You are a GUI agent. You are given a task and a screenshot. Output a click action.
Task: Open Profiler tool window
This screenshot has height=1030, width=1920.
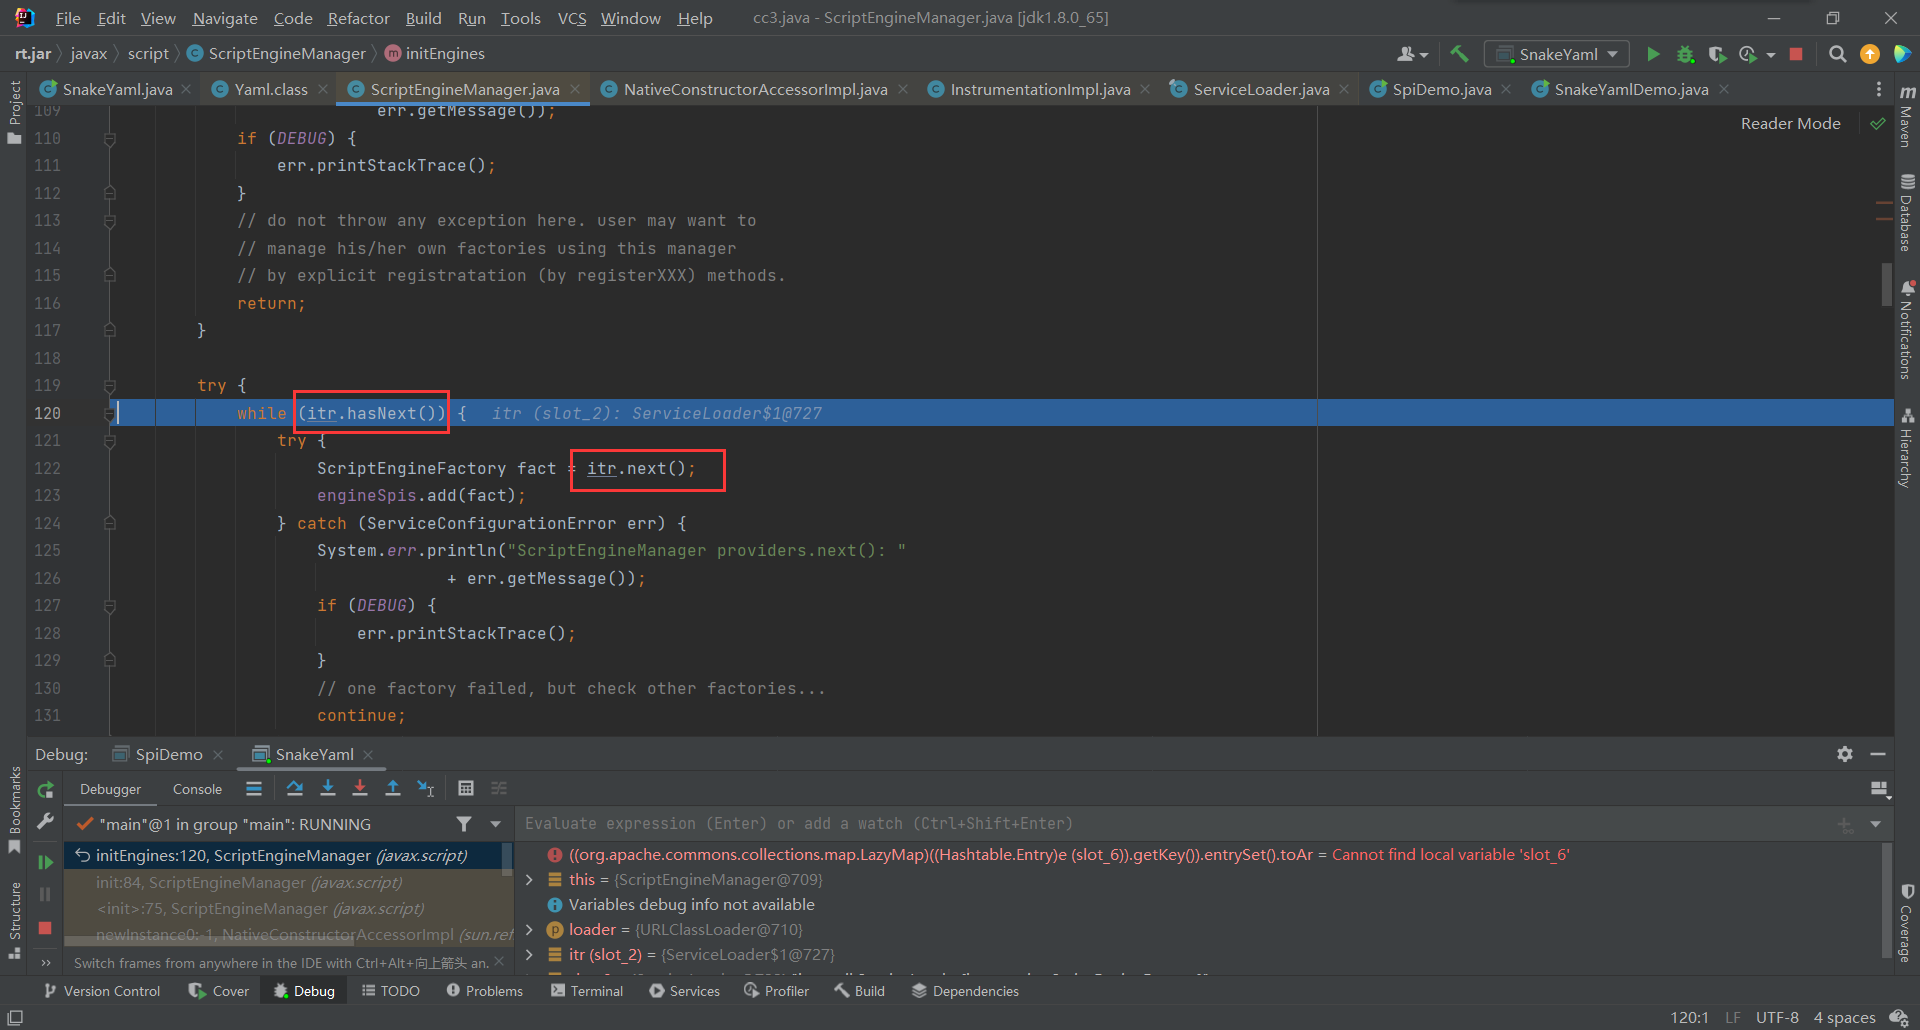coord(777,991)
